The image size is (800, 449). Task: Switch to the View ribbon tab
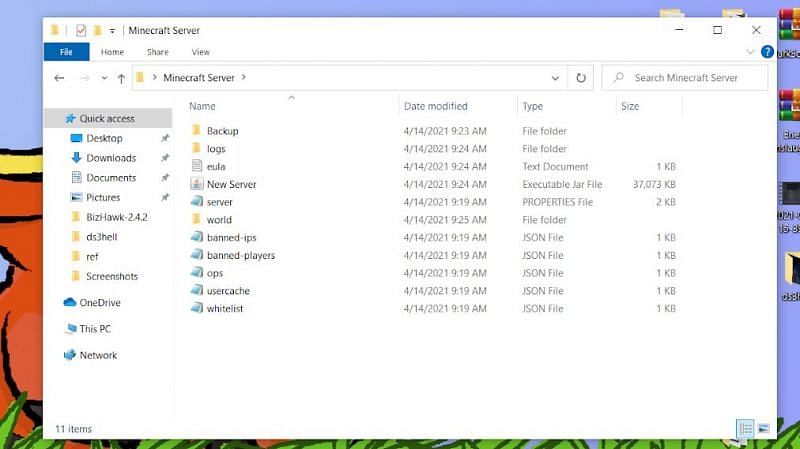point(200,52)
